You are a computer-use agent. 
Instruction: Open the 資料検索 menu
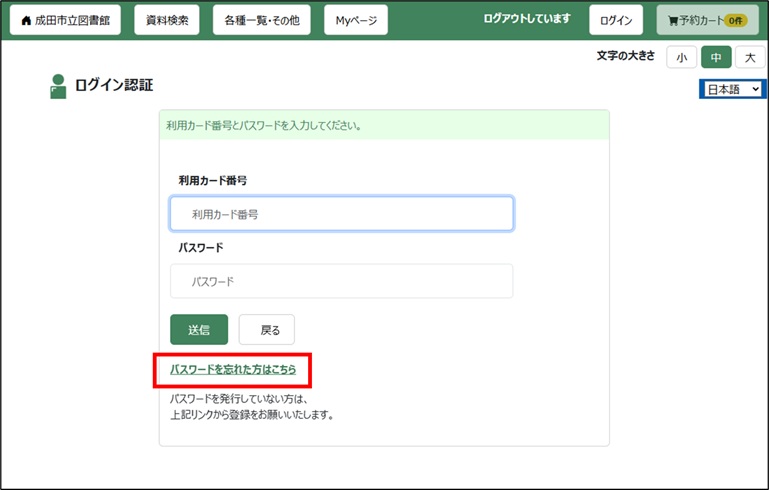click(x=165, y=20)
